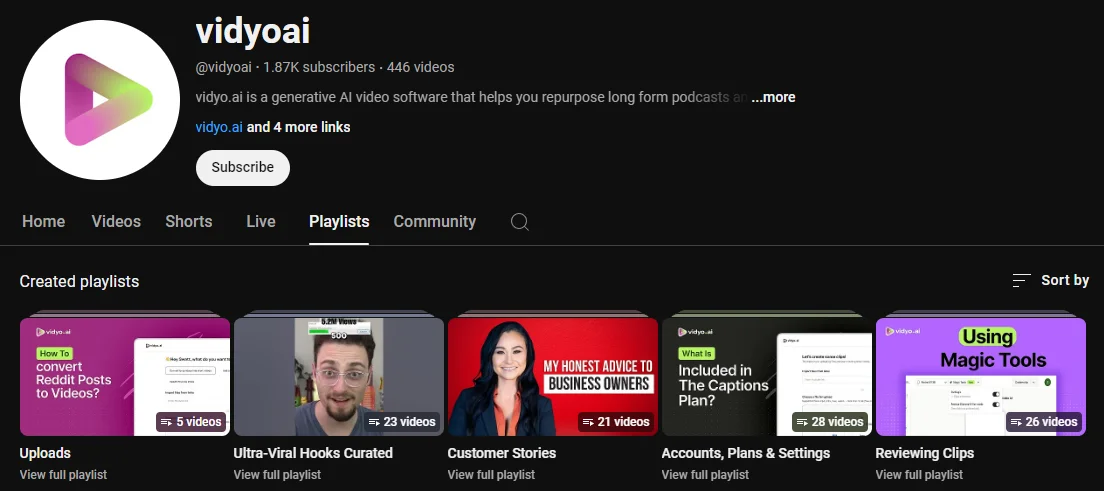Click the Reviewing Clips playlist title
Screen dimensions: 1104x491
point(924,453)
